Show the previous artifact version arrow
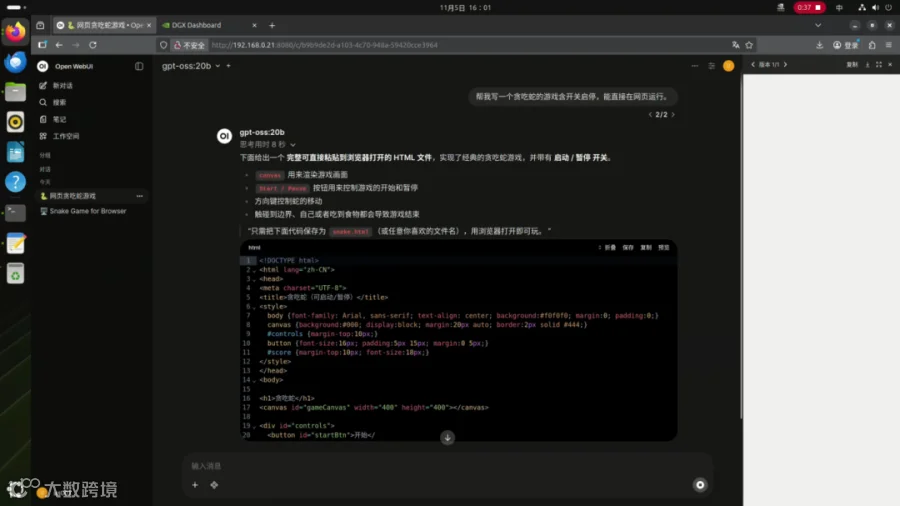The width and height of the screenshot is (900, 506). coord(753,65)
